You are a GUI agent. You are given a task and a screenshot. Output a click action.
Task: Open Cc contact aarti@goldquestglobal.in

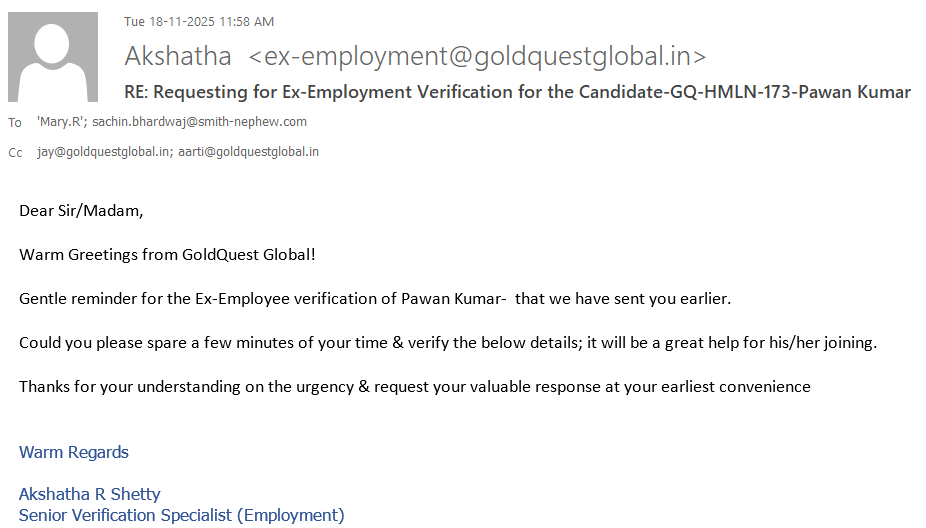coord(248,152)
